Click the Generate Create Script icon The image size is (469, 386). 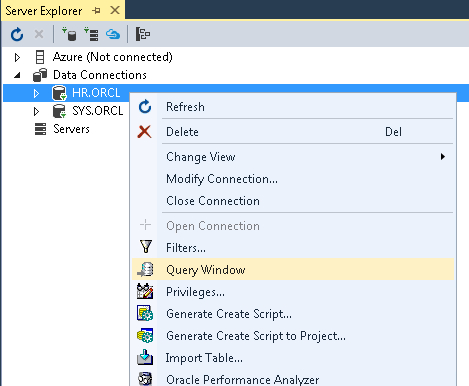tap(145, 313)
